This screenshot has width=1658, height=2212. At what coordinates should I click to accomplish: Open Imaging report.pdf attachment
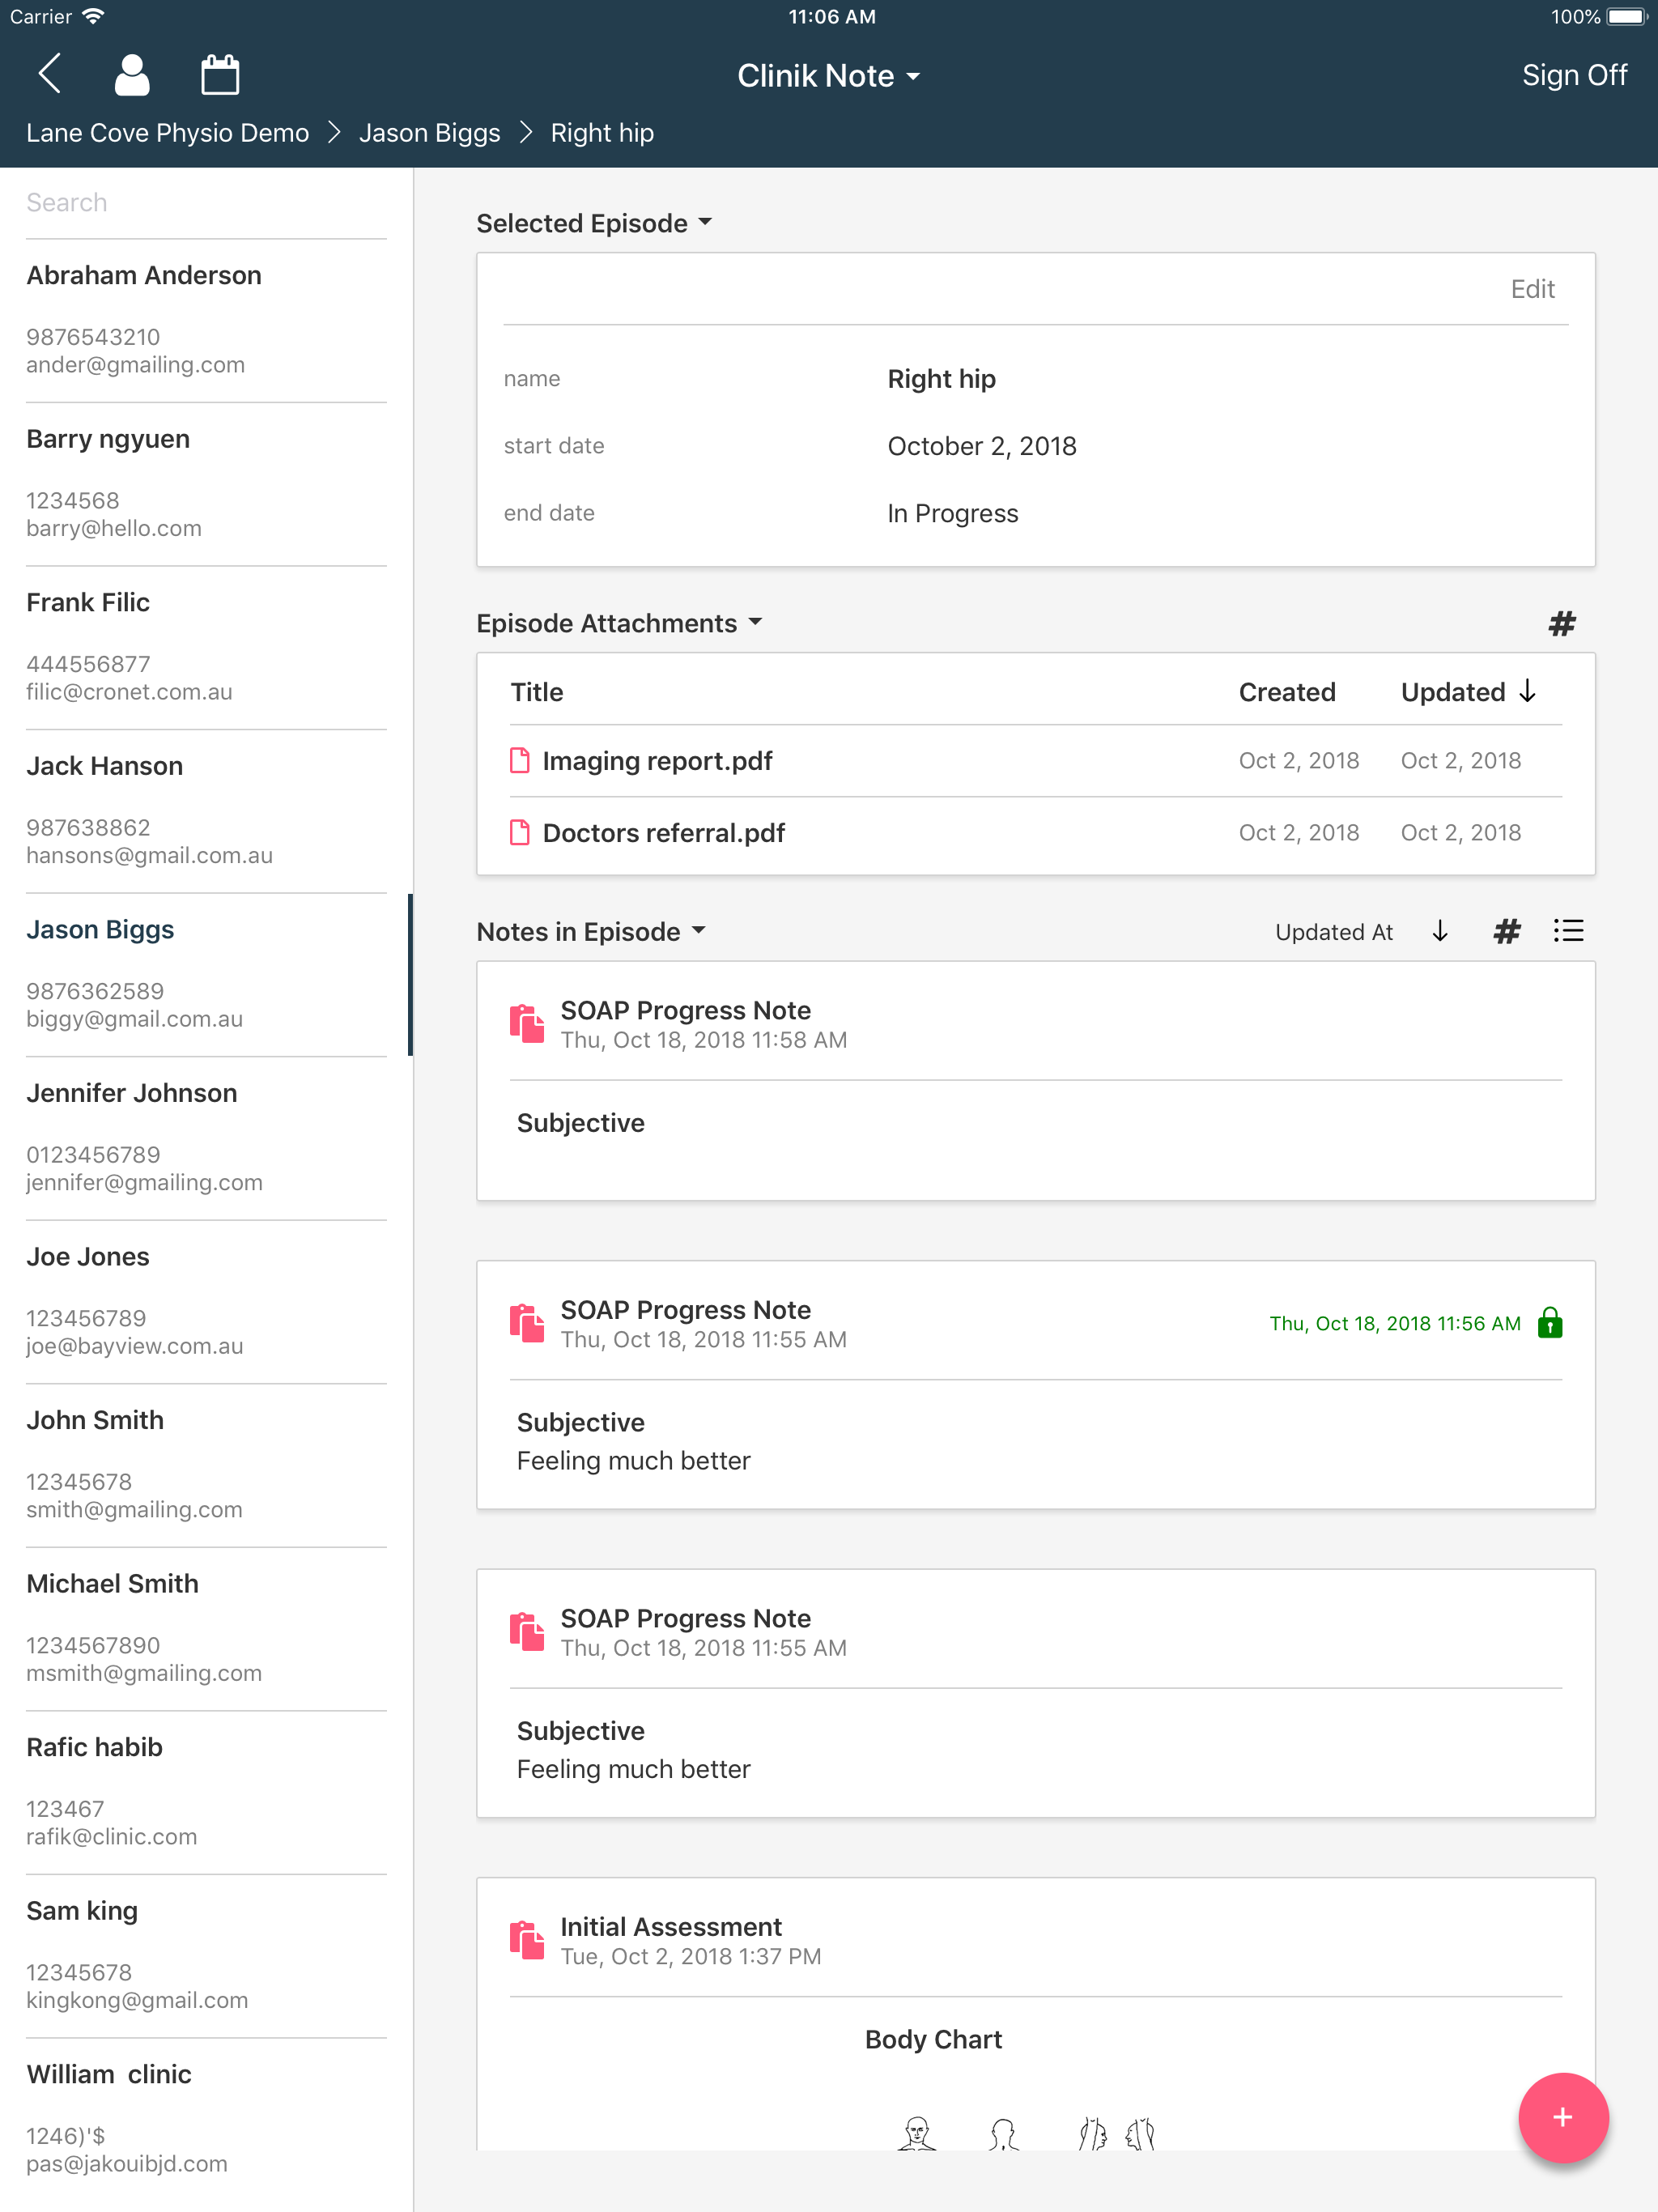click(x=657, y=761)
